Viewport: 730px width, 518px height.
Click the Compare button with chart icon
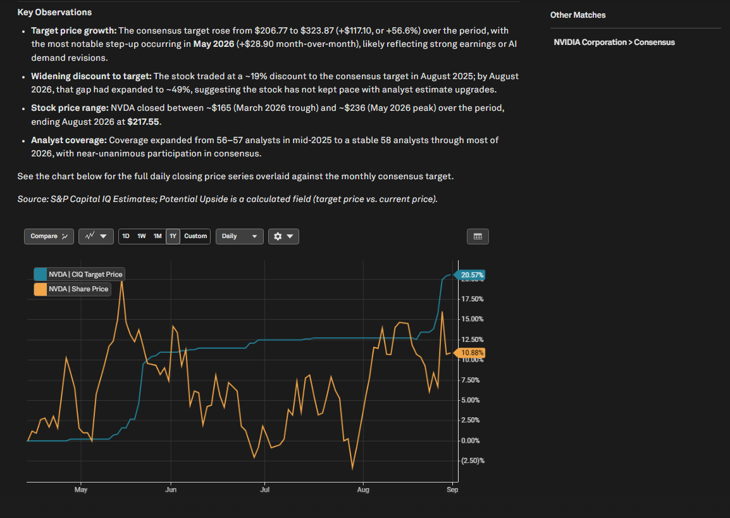click(x=49, y=236)
